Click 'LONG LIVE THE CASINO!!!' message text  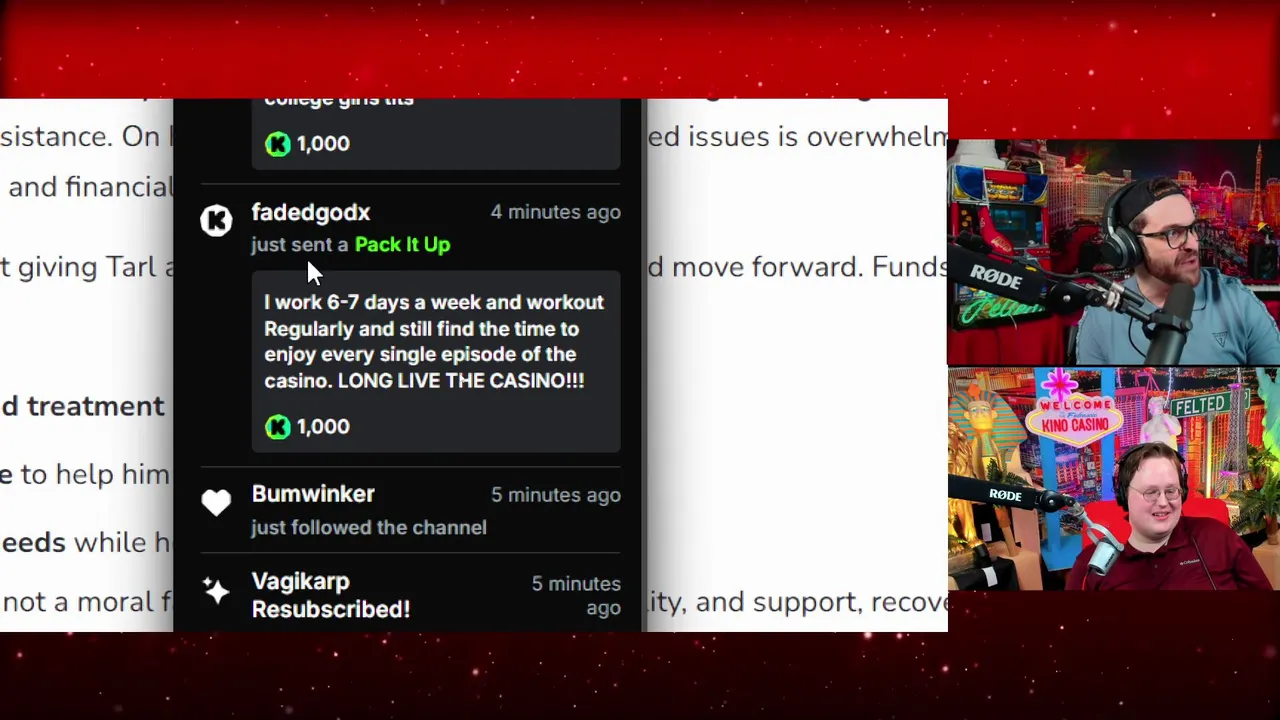[x=461, y=380]
